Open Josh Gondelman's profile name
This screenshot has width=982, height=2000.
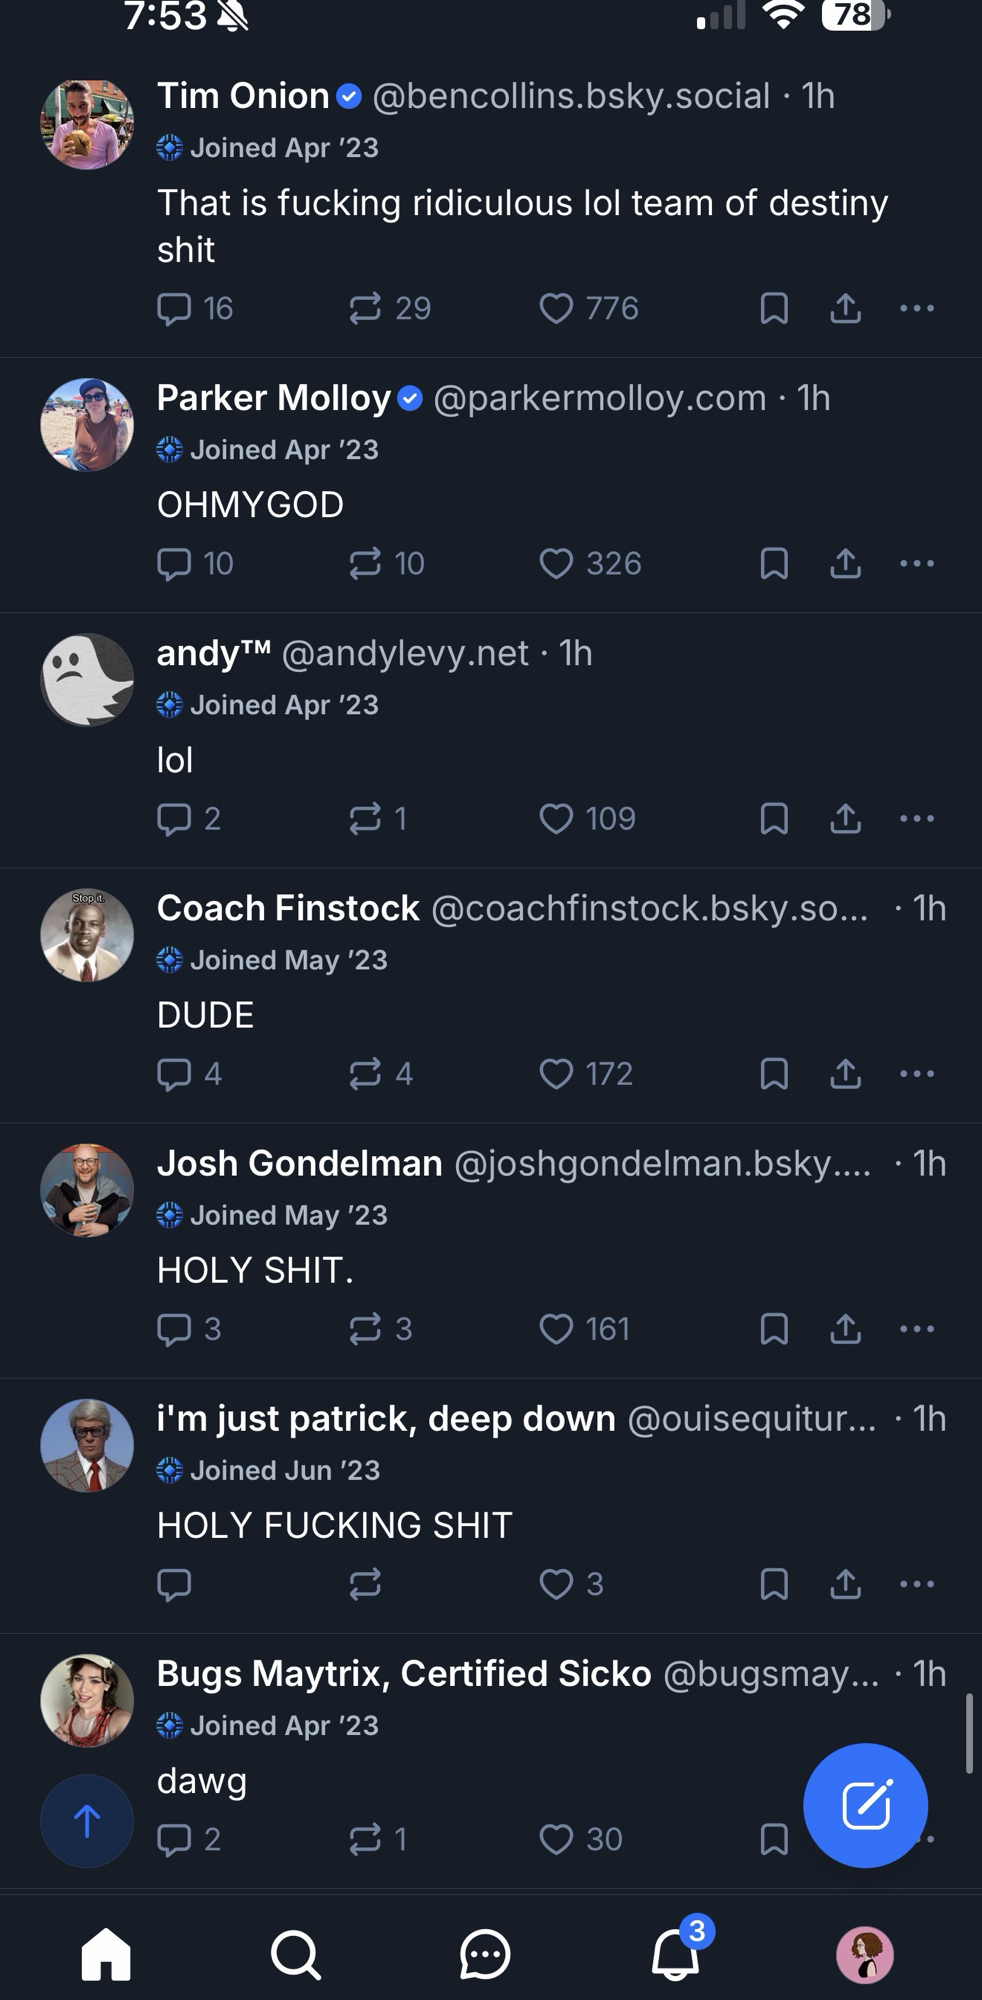pyautogui.click(x=299, y=1163)
